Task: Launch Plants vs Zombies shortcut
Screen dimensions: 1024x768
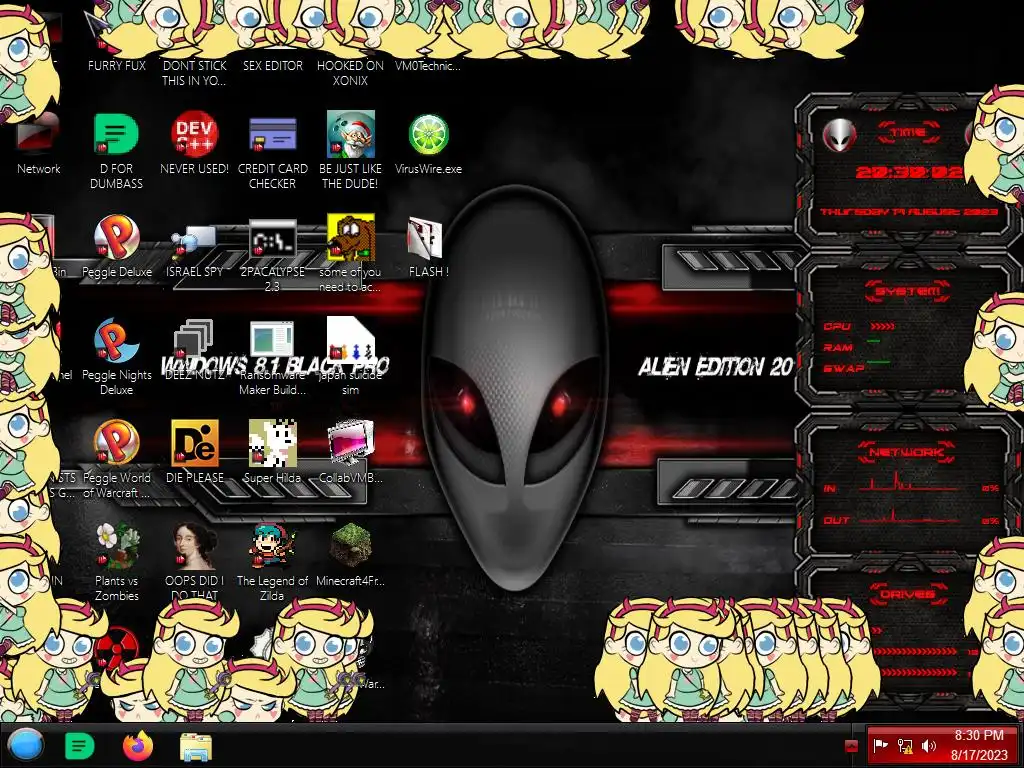Action: coord(116,545)
